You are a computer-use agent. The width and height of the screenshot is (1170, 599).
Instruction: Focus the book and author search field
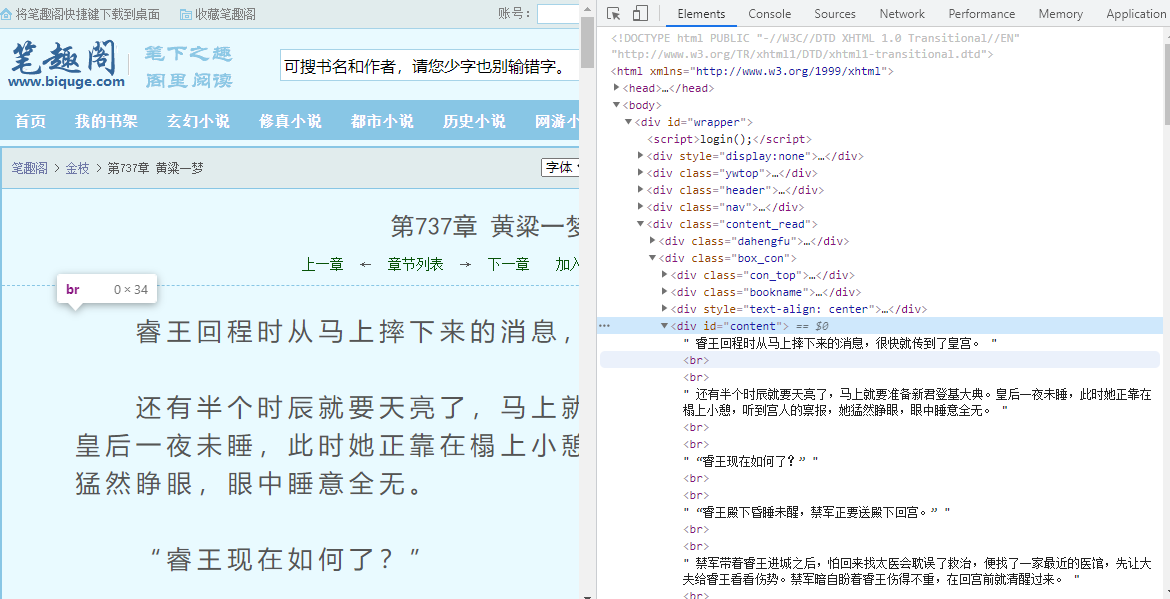[430, 67]
